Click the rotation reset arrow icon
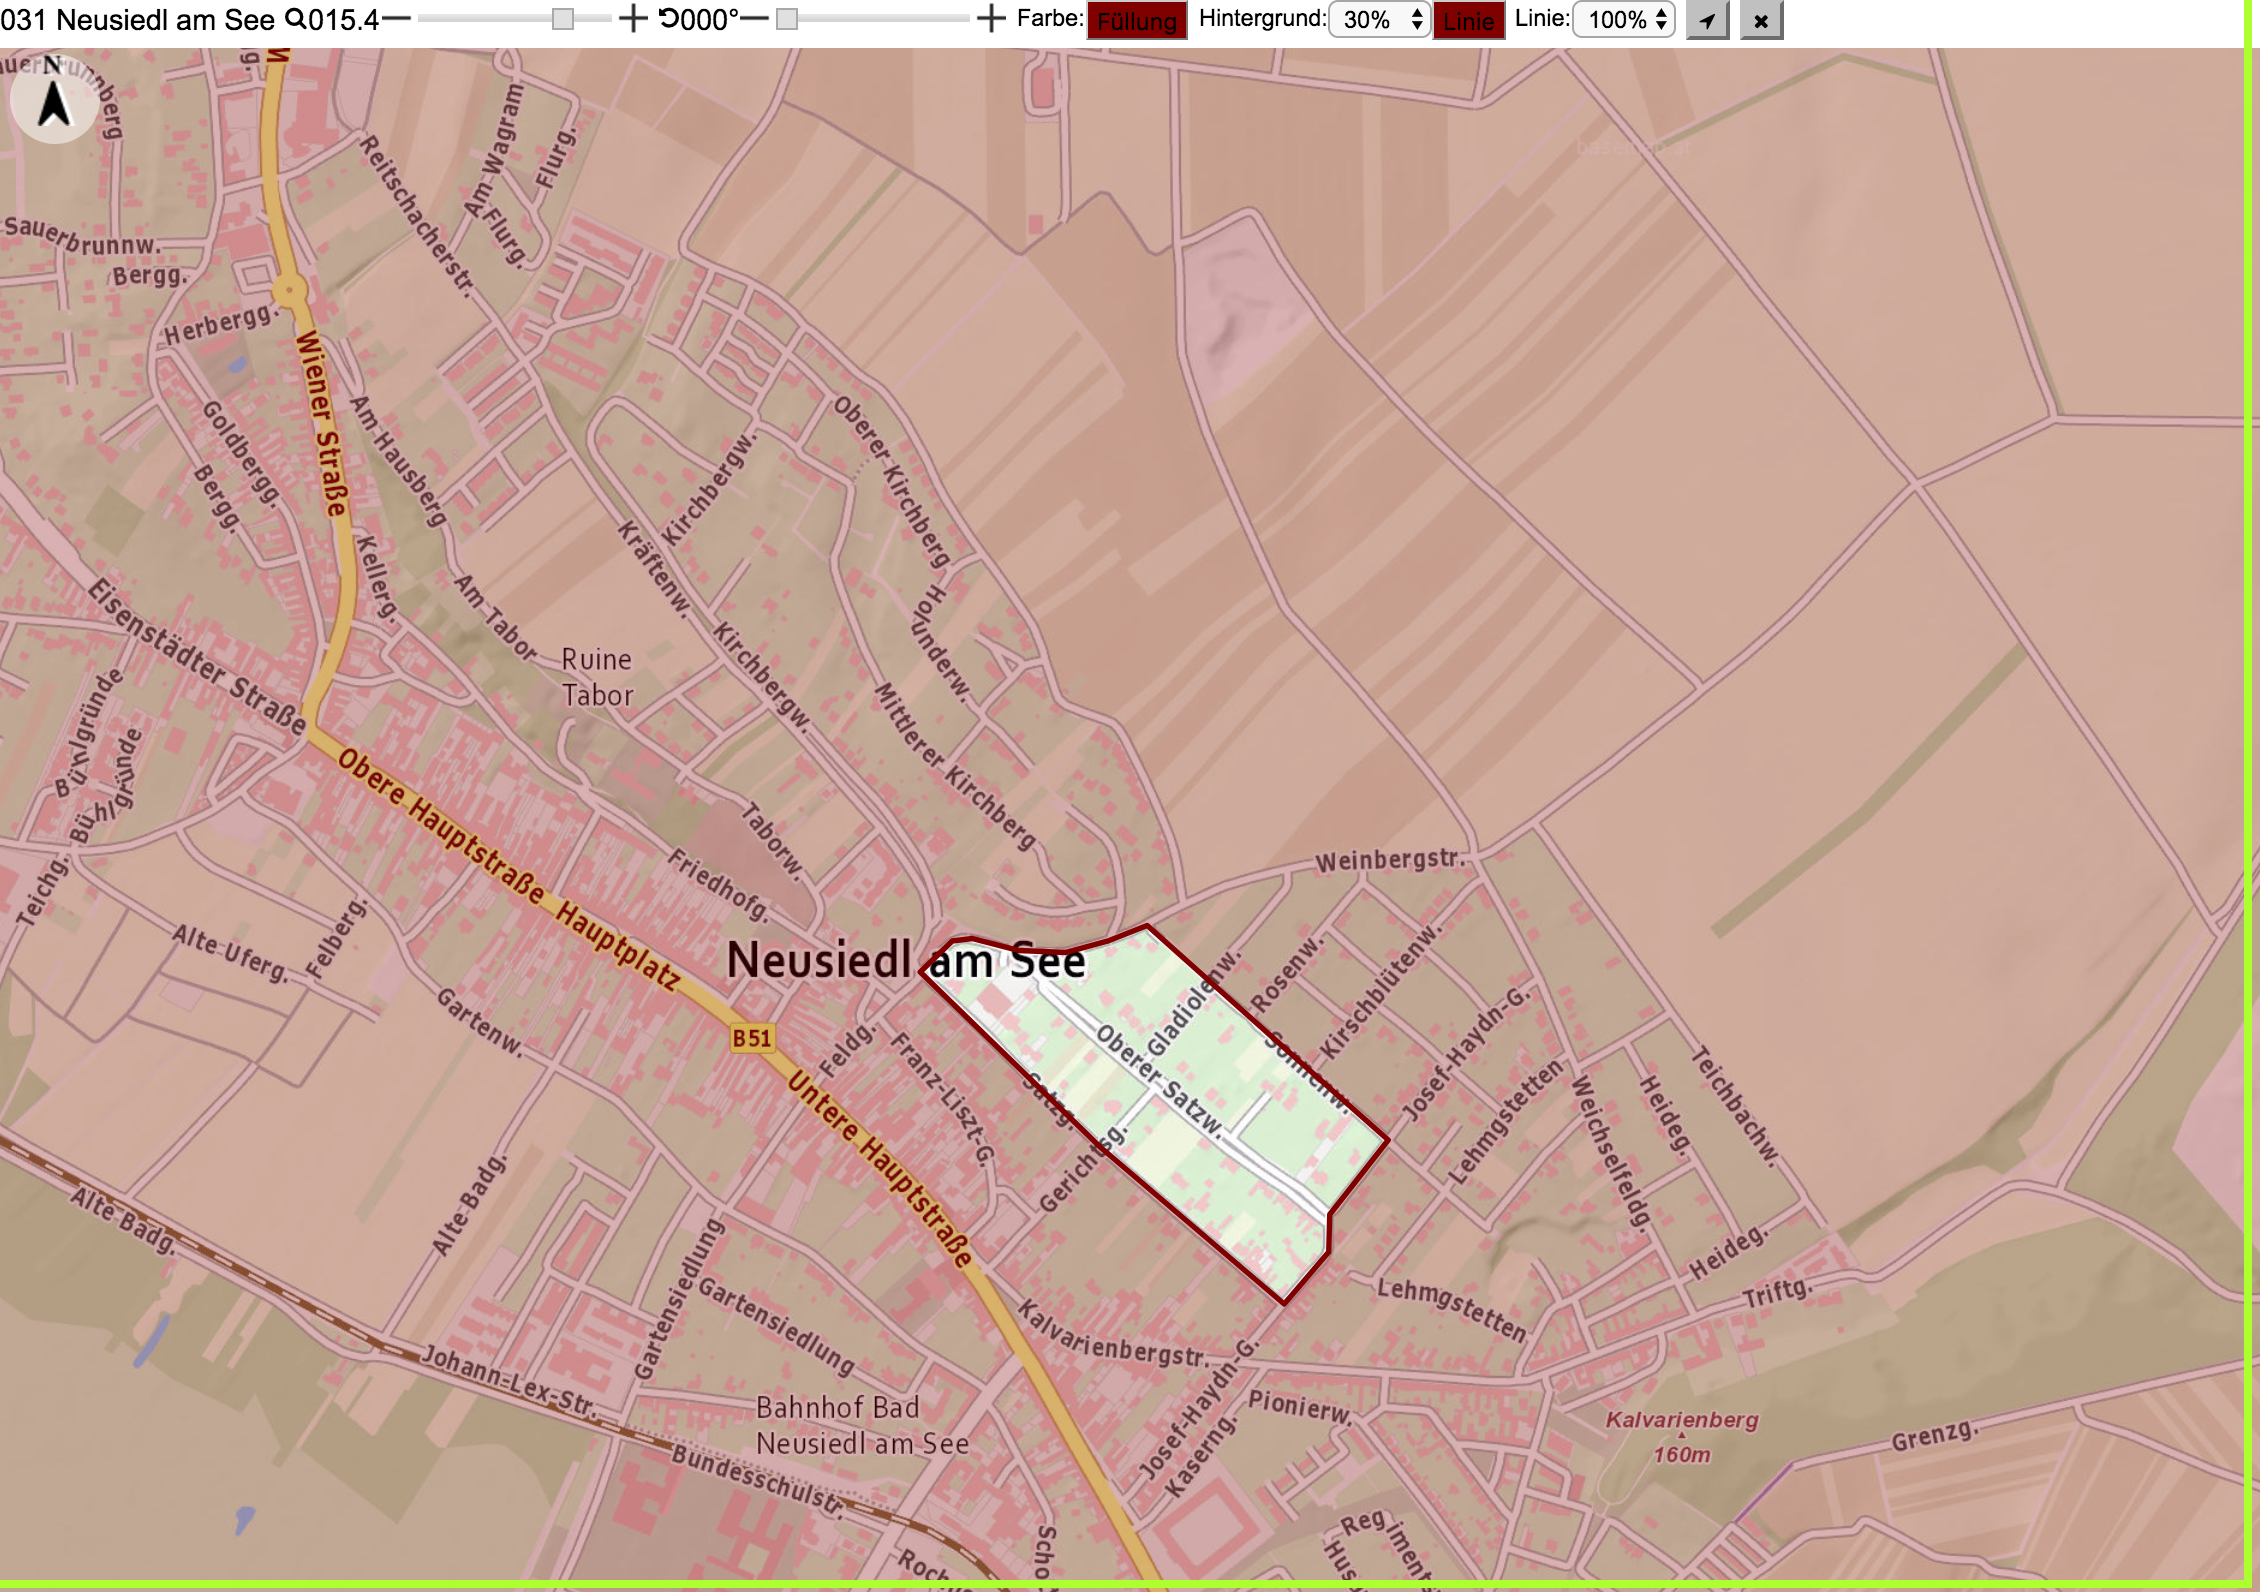2260x1592 pixels. tap(668, 19)
